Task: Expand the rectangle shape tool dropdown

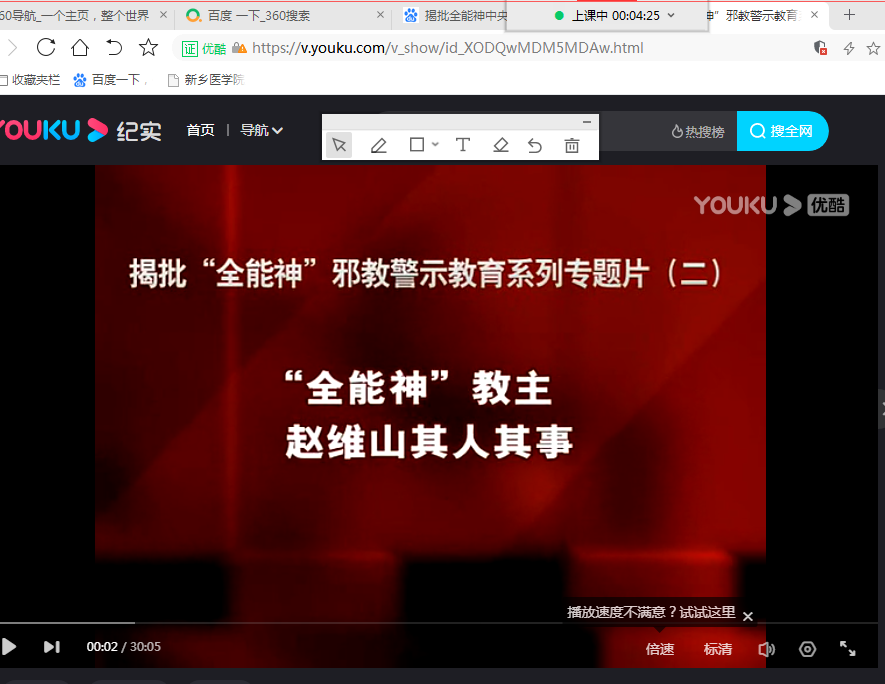Action: tap(435, 145)
